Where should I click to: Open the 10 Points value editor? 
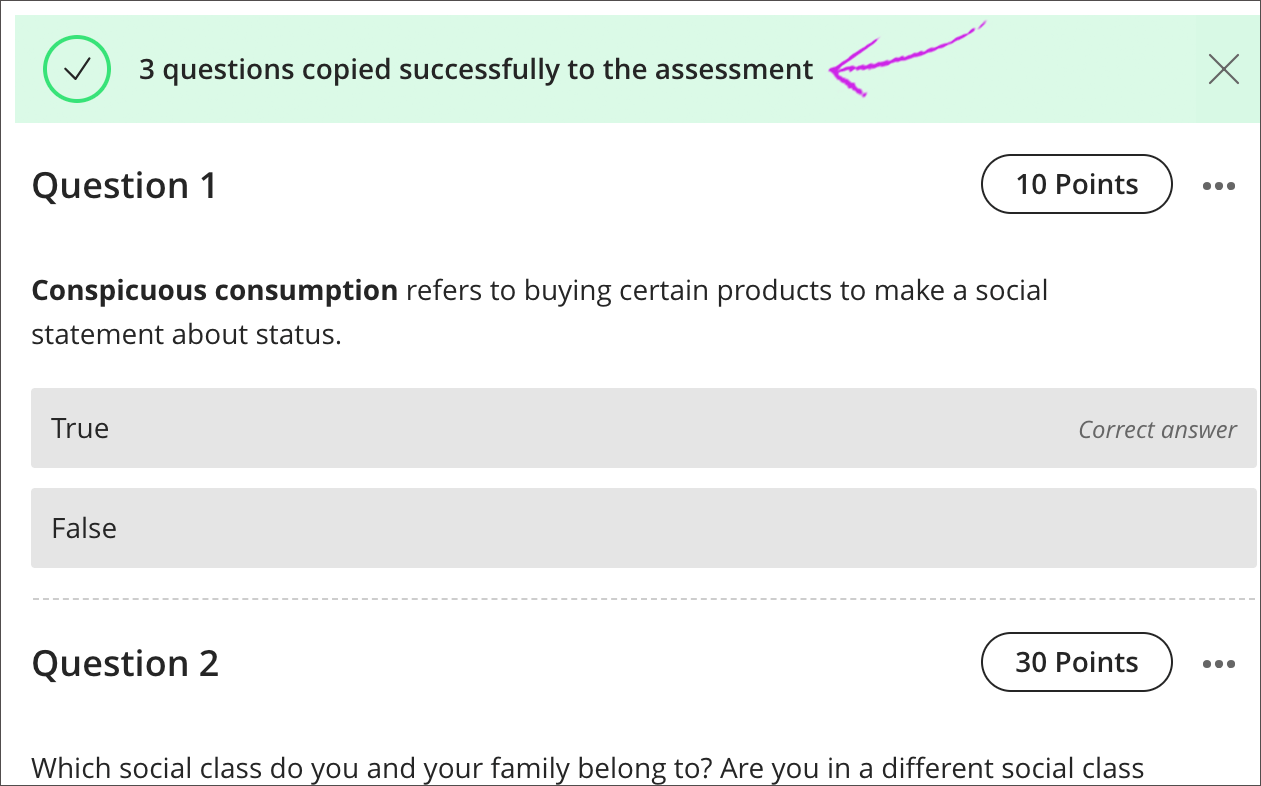[1076, 184]
